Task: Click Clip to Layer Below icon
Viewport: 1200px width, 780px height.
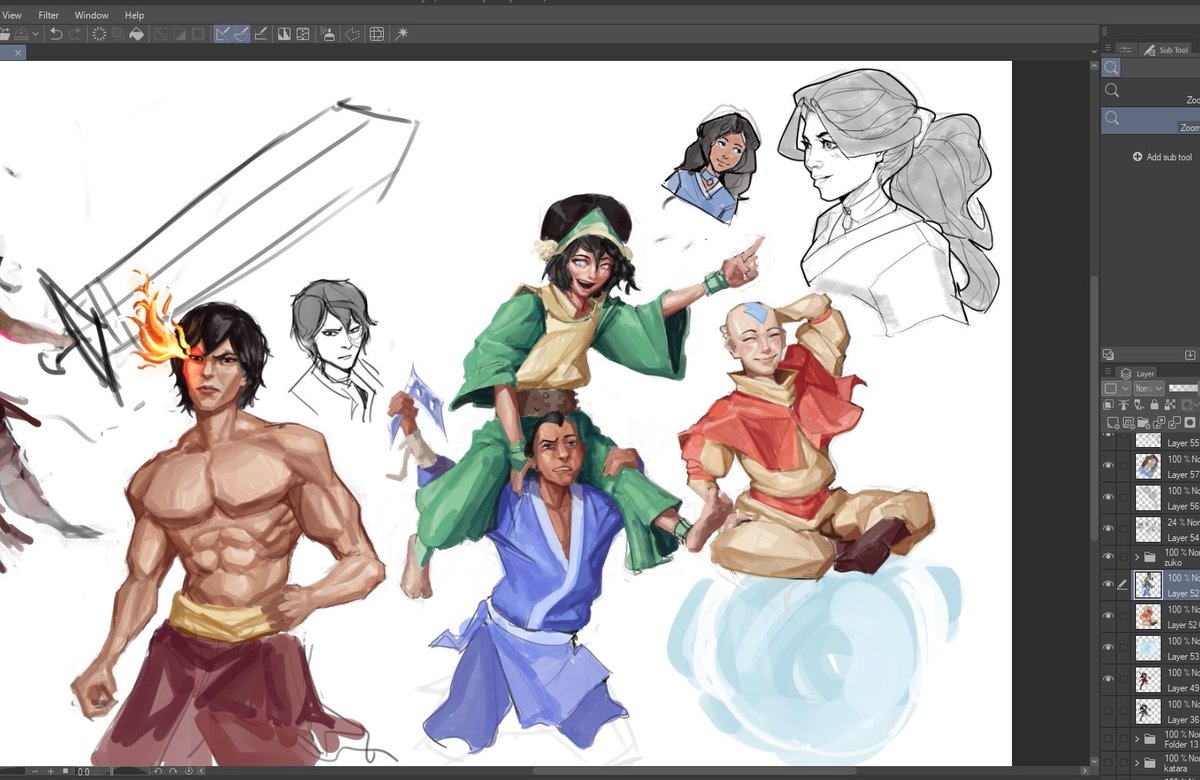Action: [1109, 405]
